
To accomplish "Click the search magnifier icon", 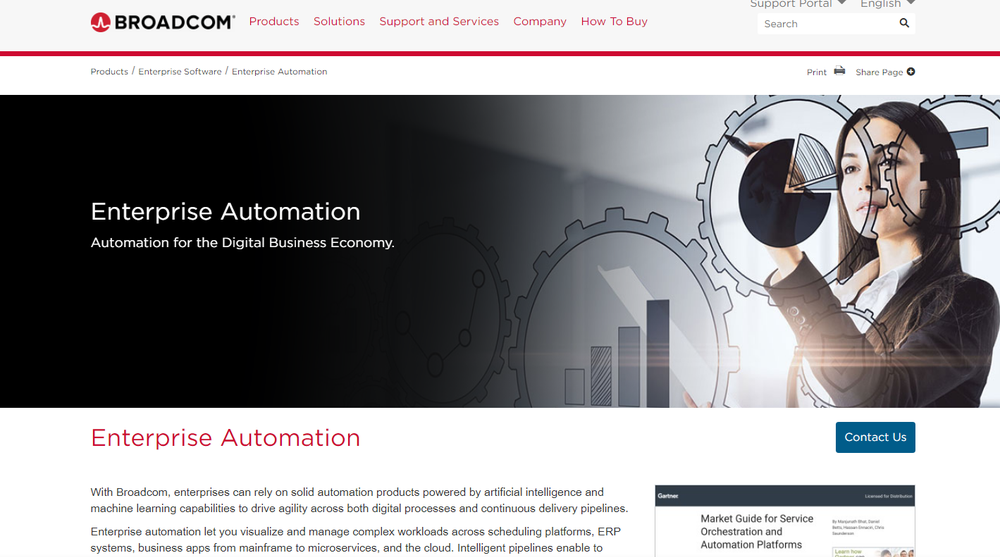I will (904, 24).
